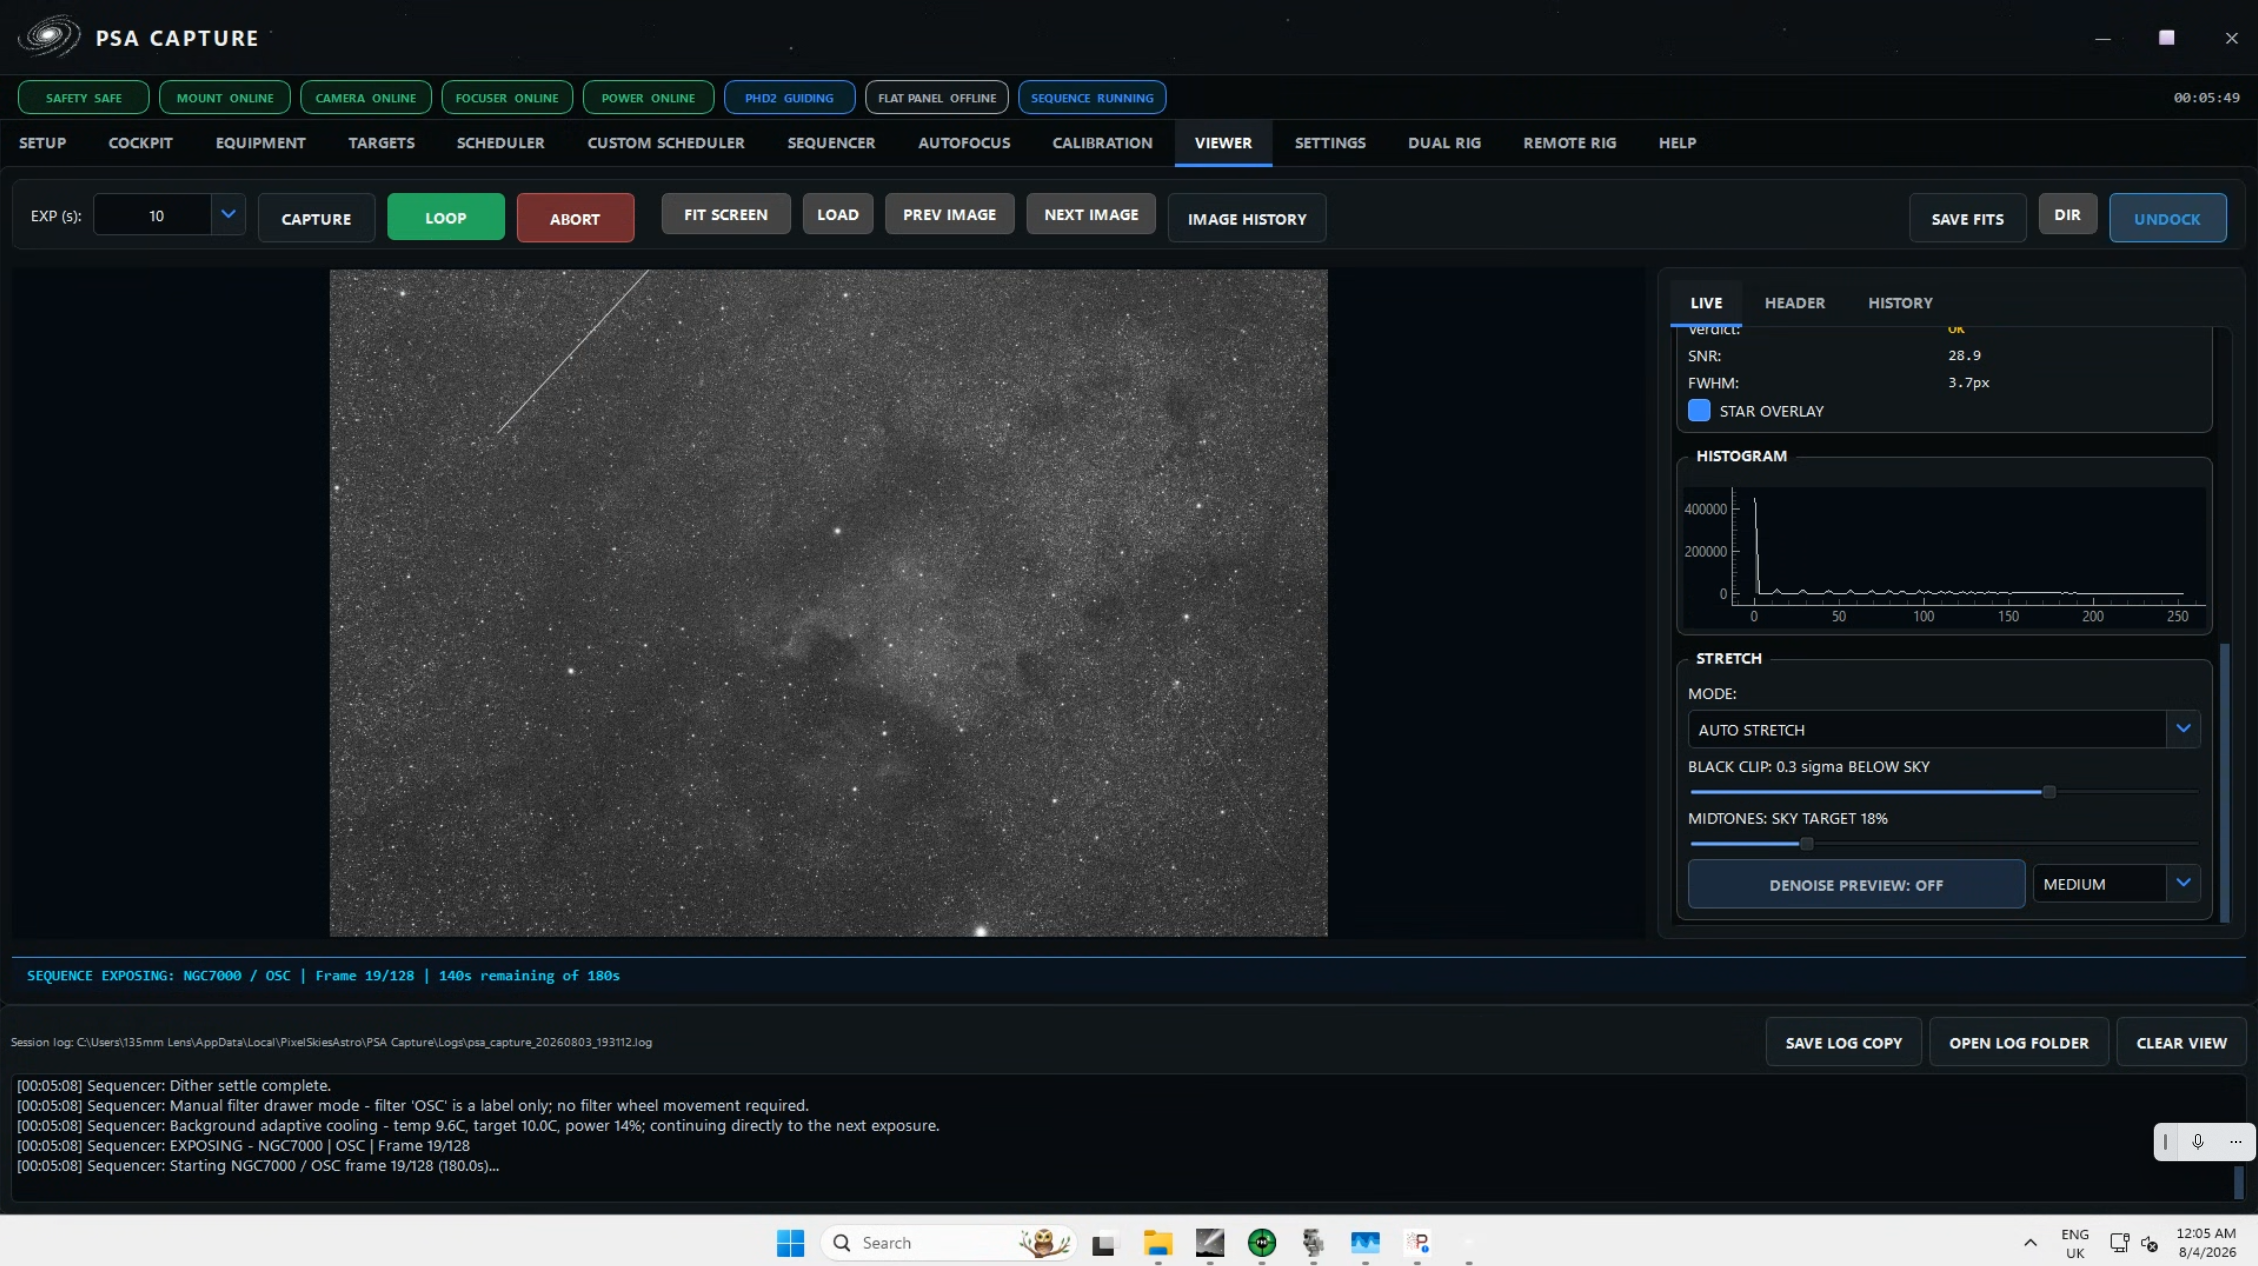Start the green Loop button
This screenshot has height=1266, width=2258.
click(446, 217)
